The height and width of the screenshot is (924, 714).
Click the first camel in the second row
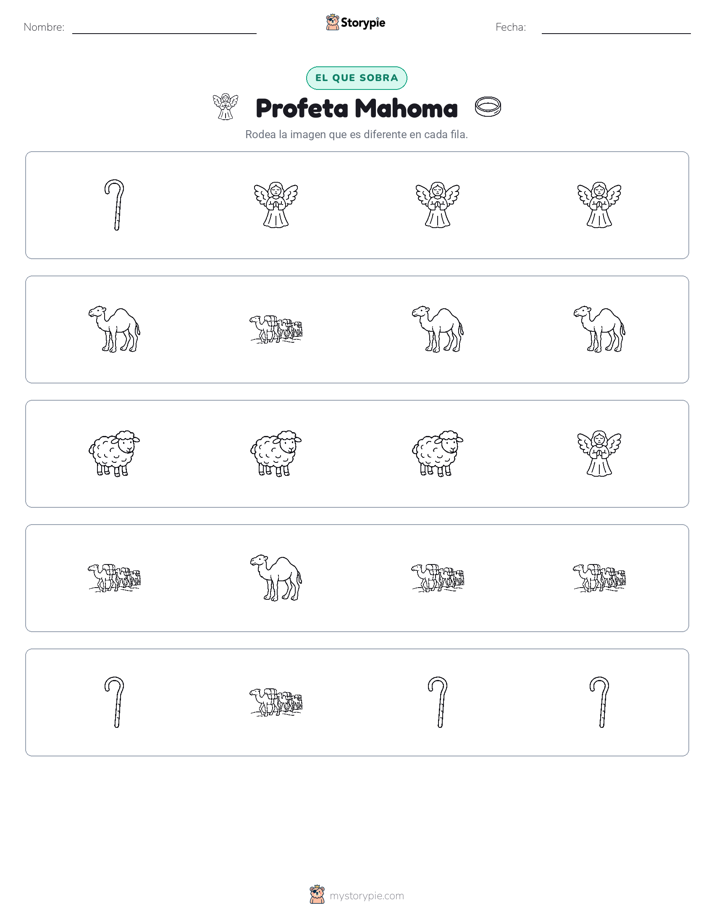(x=114, y=329)
